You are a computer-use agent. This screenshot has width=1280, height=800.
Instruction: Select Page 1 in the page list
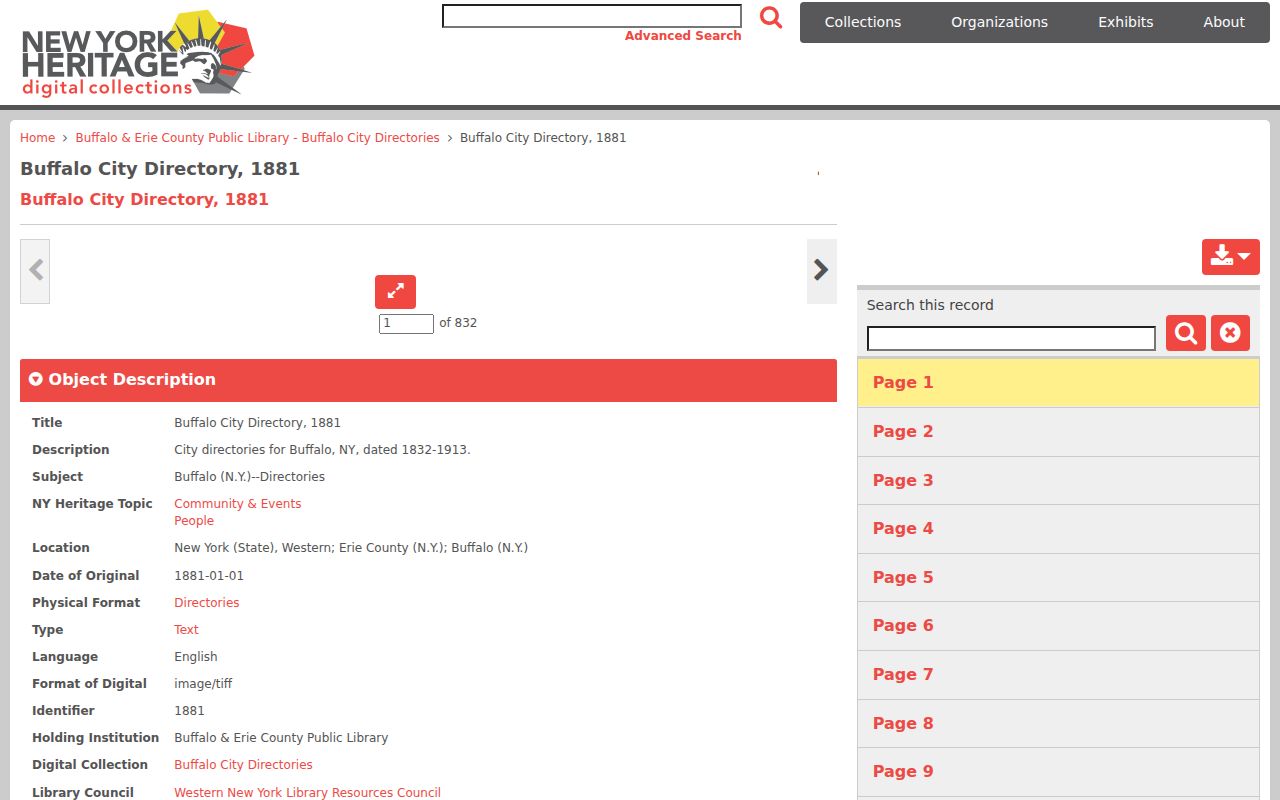click(1058, 383)
